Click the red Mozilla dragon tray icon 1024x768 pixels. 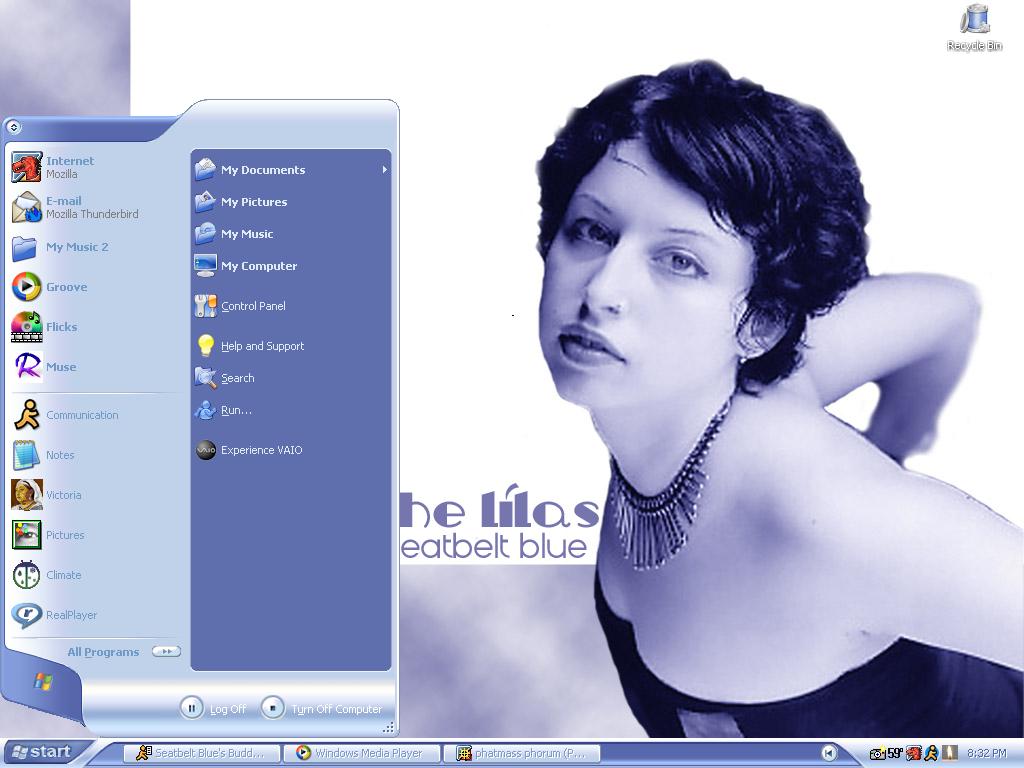pyautogui.click(x=914, y=753)
